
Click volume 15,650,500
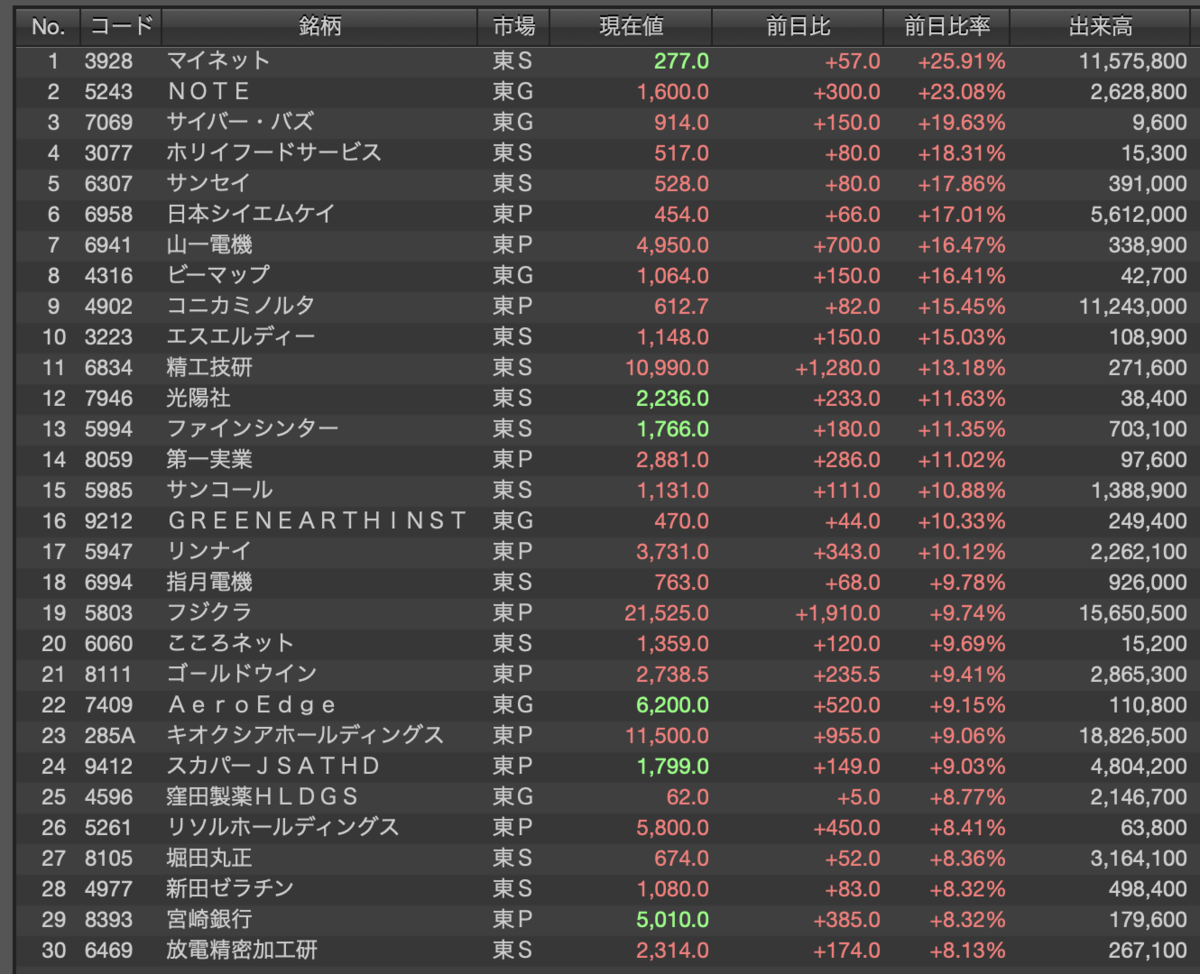(x=1133, y=613)
